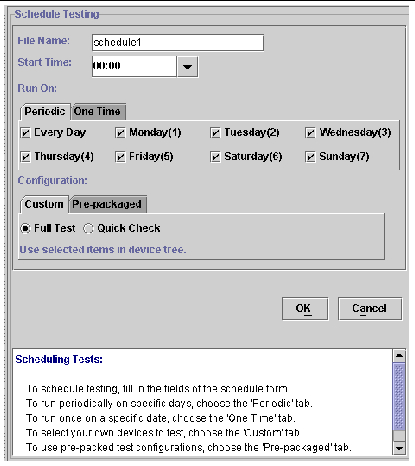Image resolution: width=415 pixels, height=466 pixels.
Task: Open the Pre-packaged configuration tab
Action: click(x=107, y=204)
